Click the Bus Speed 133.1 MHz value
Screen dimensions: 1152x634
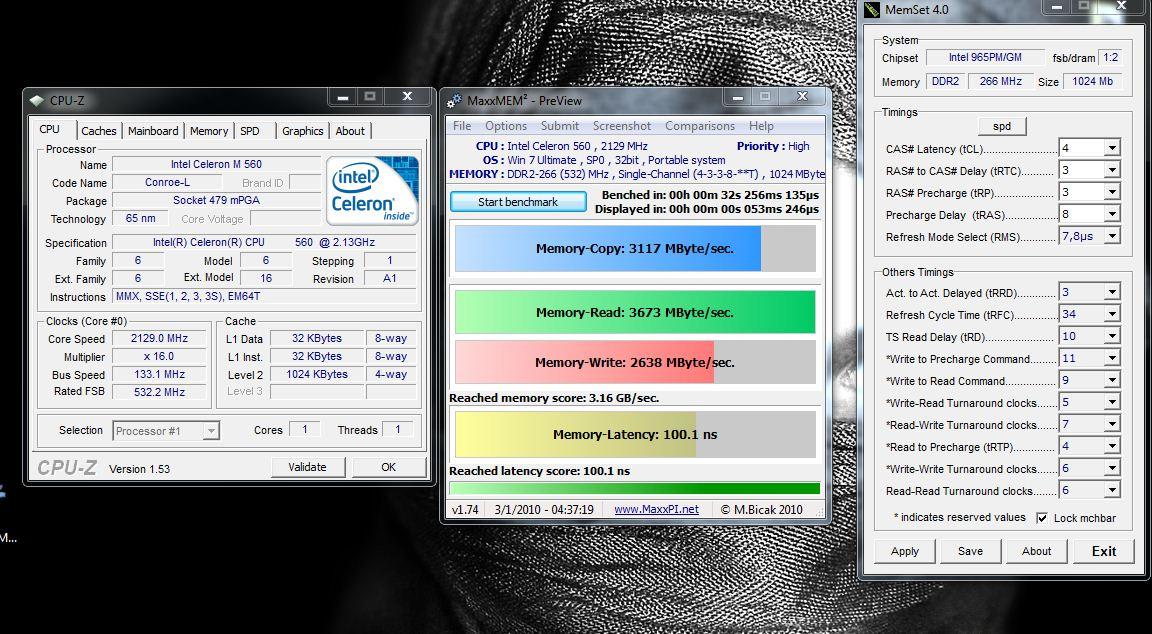pos(159,375)
